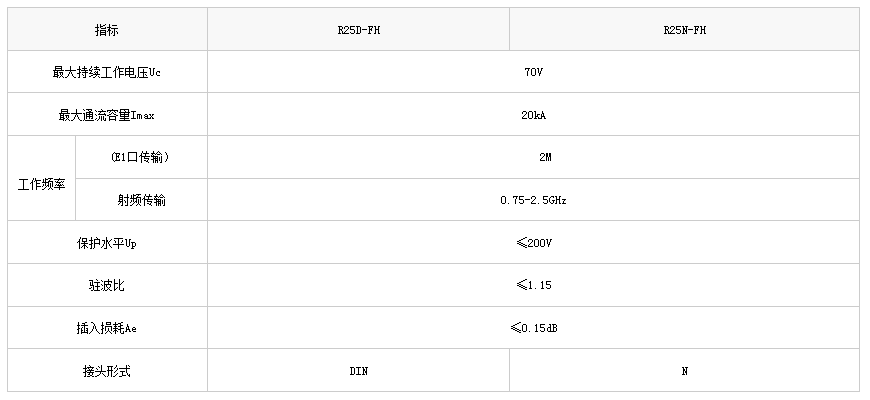Select the 0.75-2.5GHz value cell
870x400 pixels.
pyautogui.click(x=533, y=200)
